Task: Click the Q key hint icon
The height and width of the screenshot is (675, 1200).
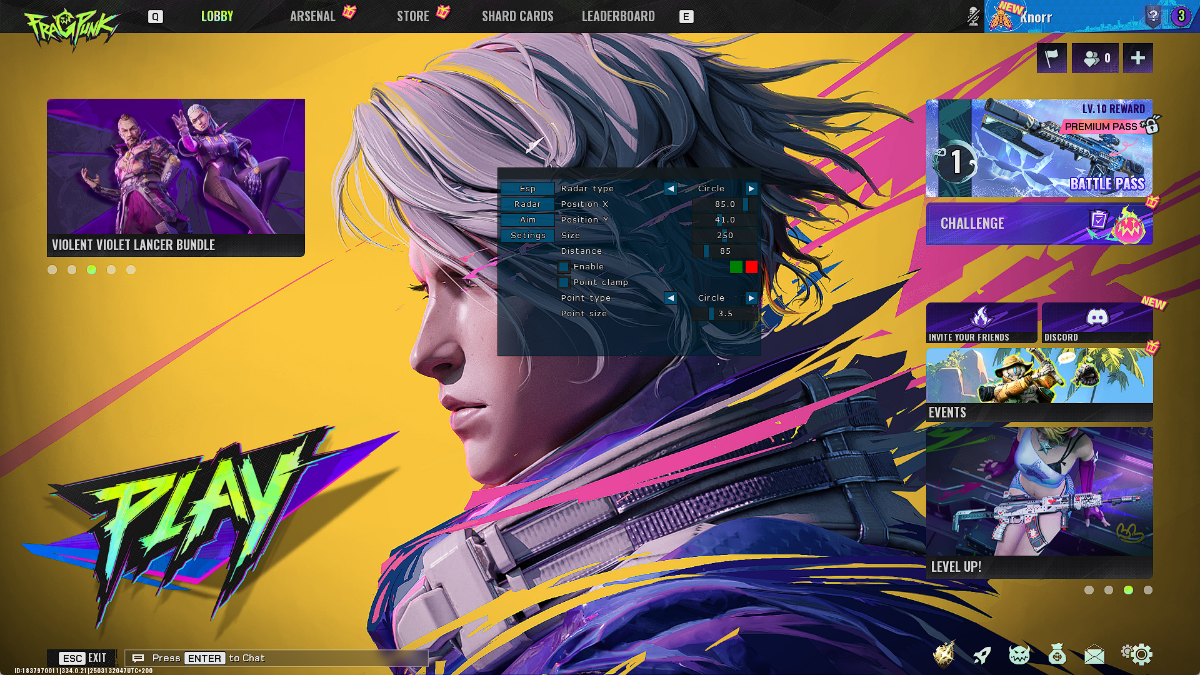Action: coord(155,16)
